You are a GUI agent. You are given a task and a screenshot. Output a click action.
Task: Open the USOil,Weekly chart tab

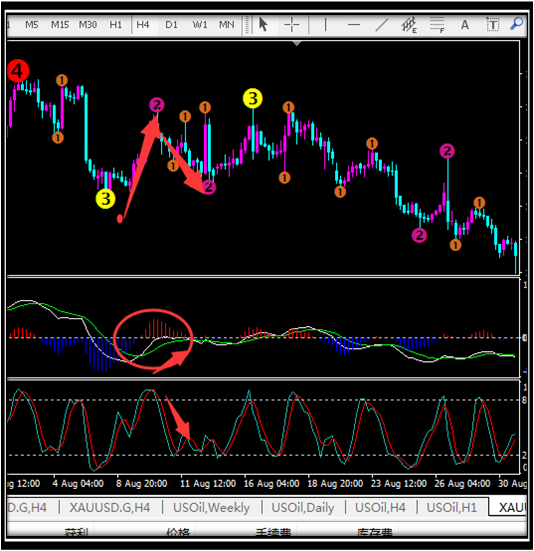(x=211, y=507)
